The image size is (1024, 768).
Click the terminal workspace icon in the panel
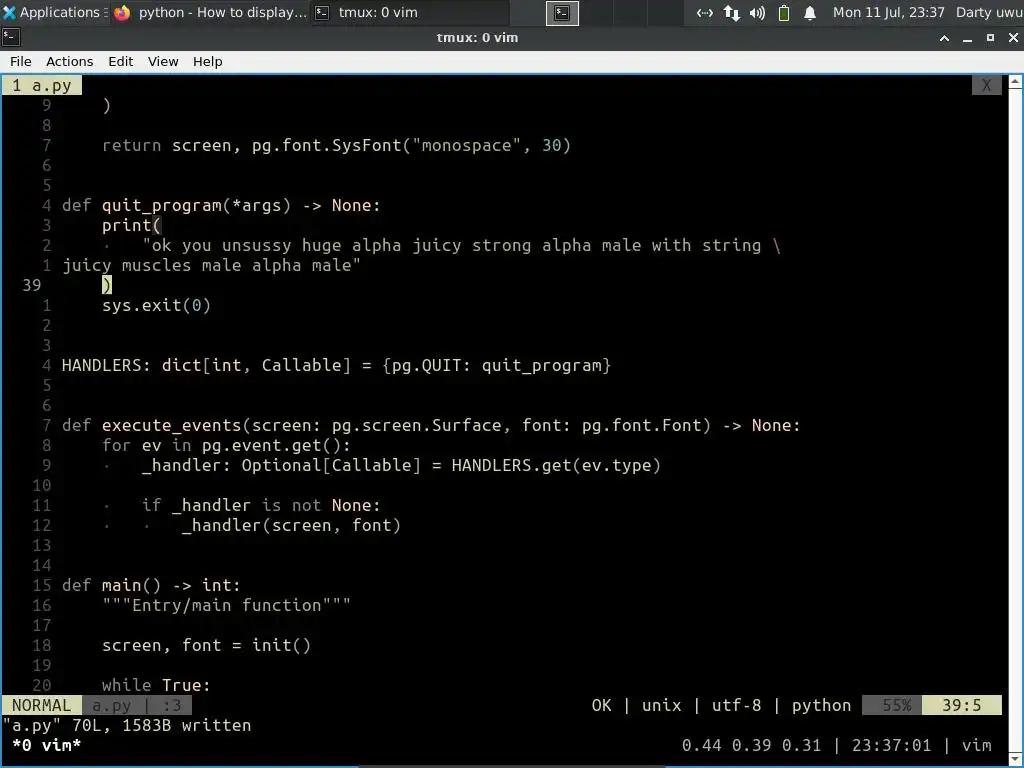coord(562,13)
